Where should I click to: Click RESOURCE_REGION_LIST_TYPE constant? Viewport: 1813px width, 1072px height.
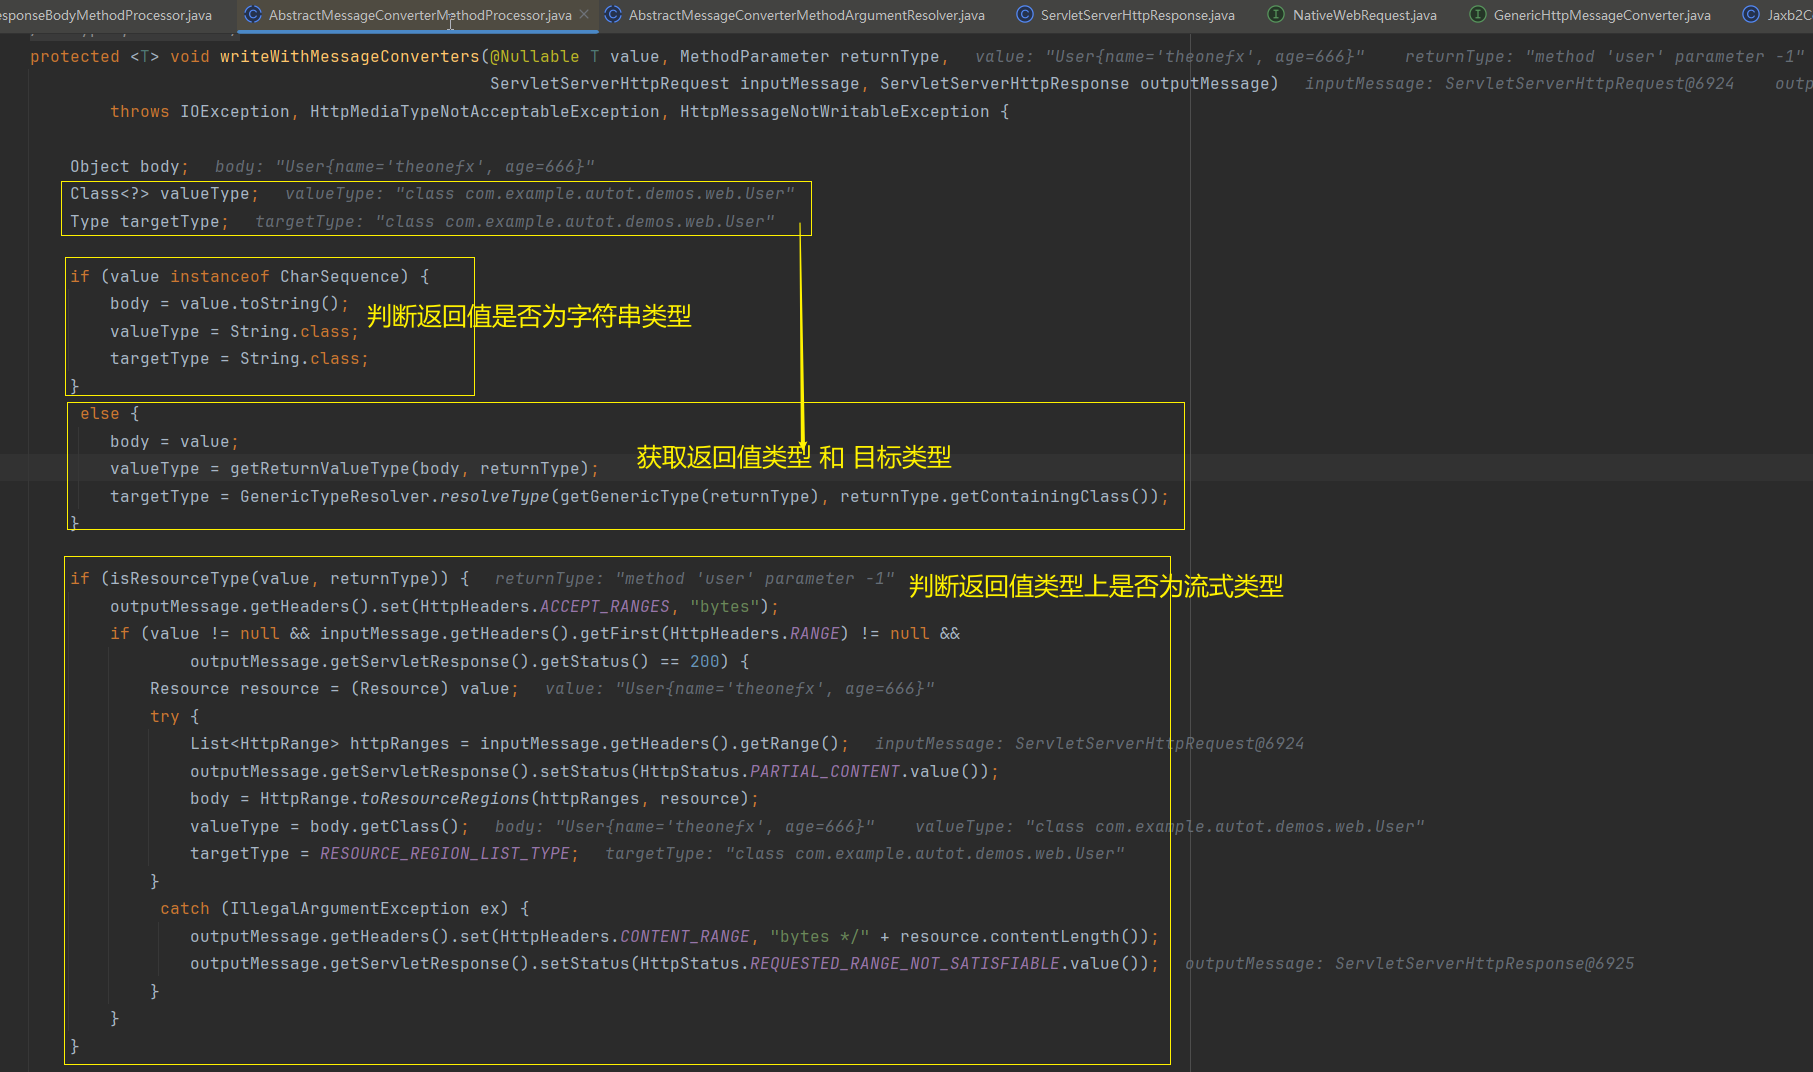pos(445,854)
